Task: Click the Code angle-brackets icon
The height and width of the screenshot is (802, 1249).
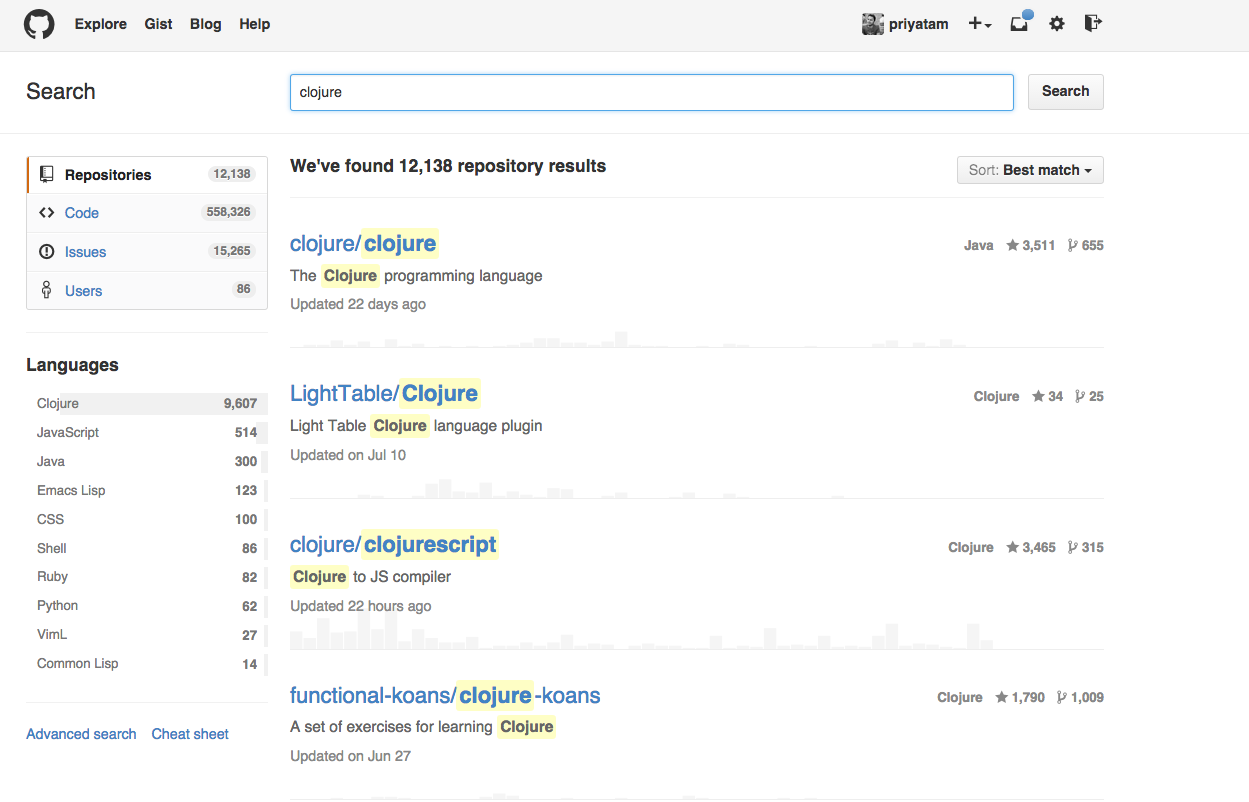Action: click(x=46, y=212)
